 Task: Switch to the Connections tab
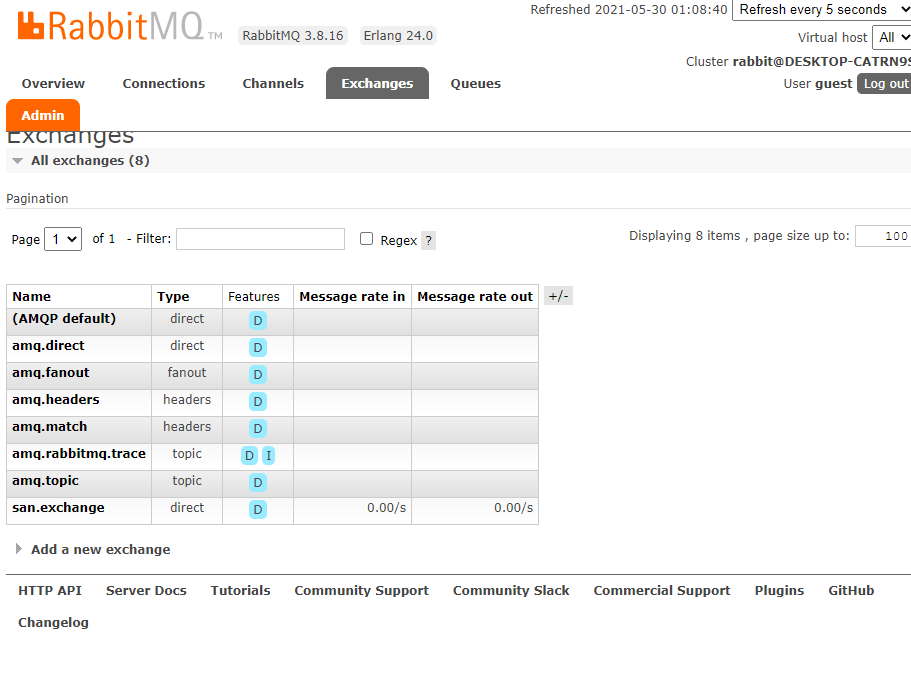point(163,83)
